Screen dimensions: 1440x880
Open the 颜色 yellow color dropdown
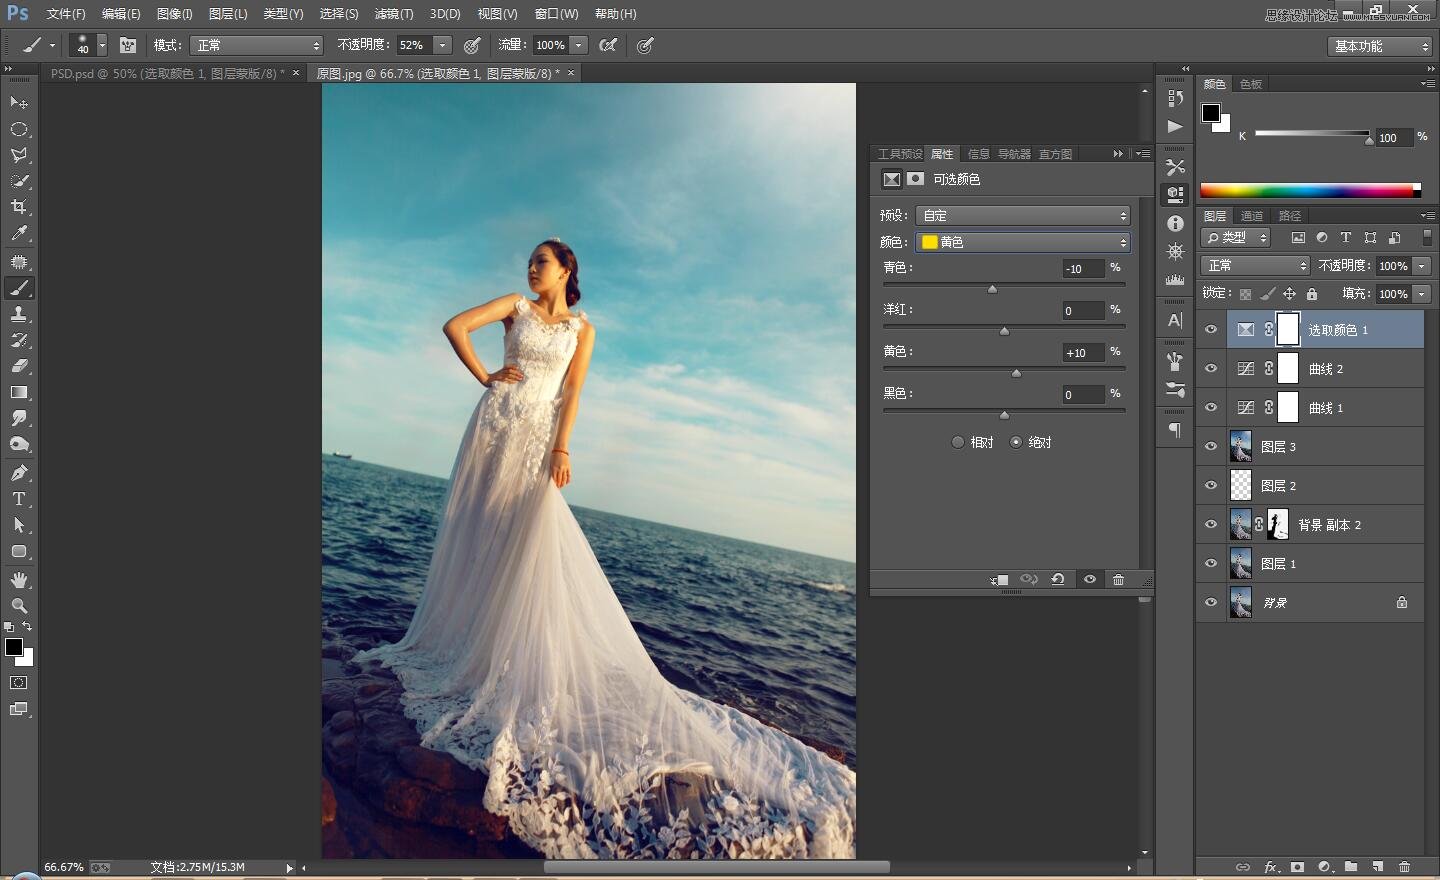point(1022,242)
